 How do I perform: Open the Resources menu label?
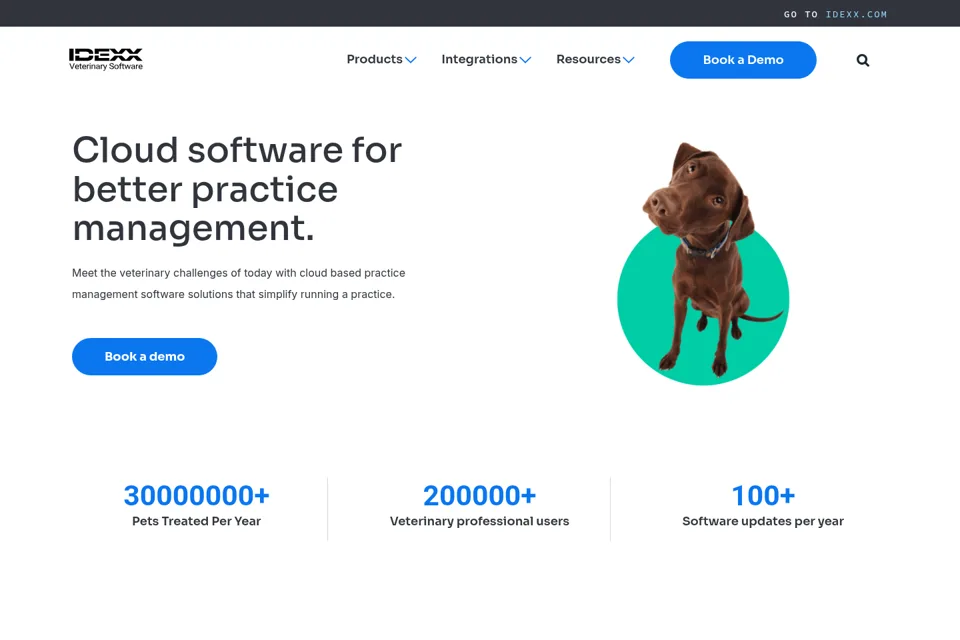tap(588, 59)
